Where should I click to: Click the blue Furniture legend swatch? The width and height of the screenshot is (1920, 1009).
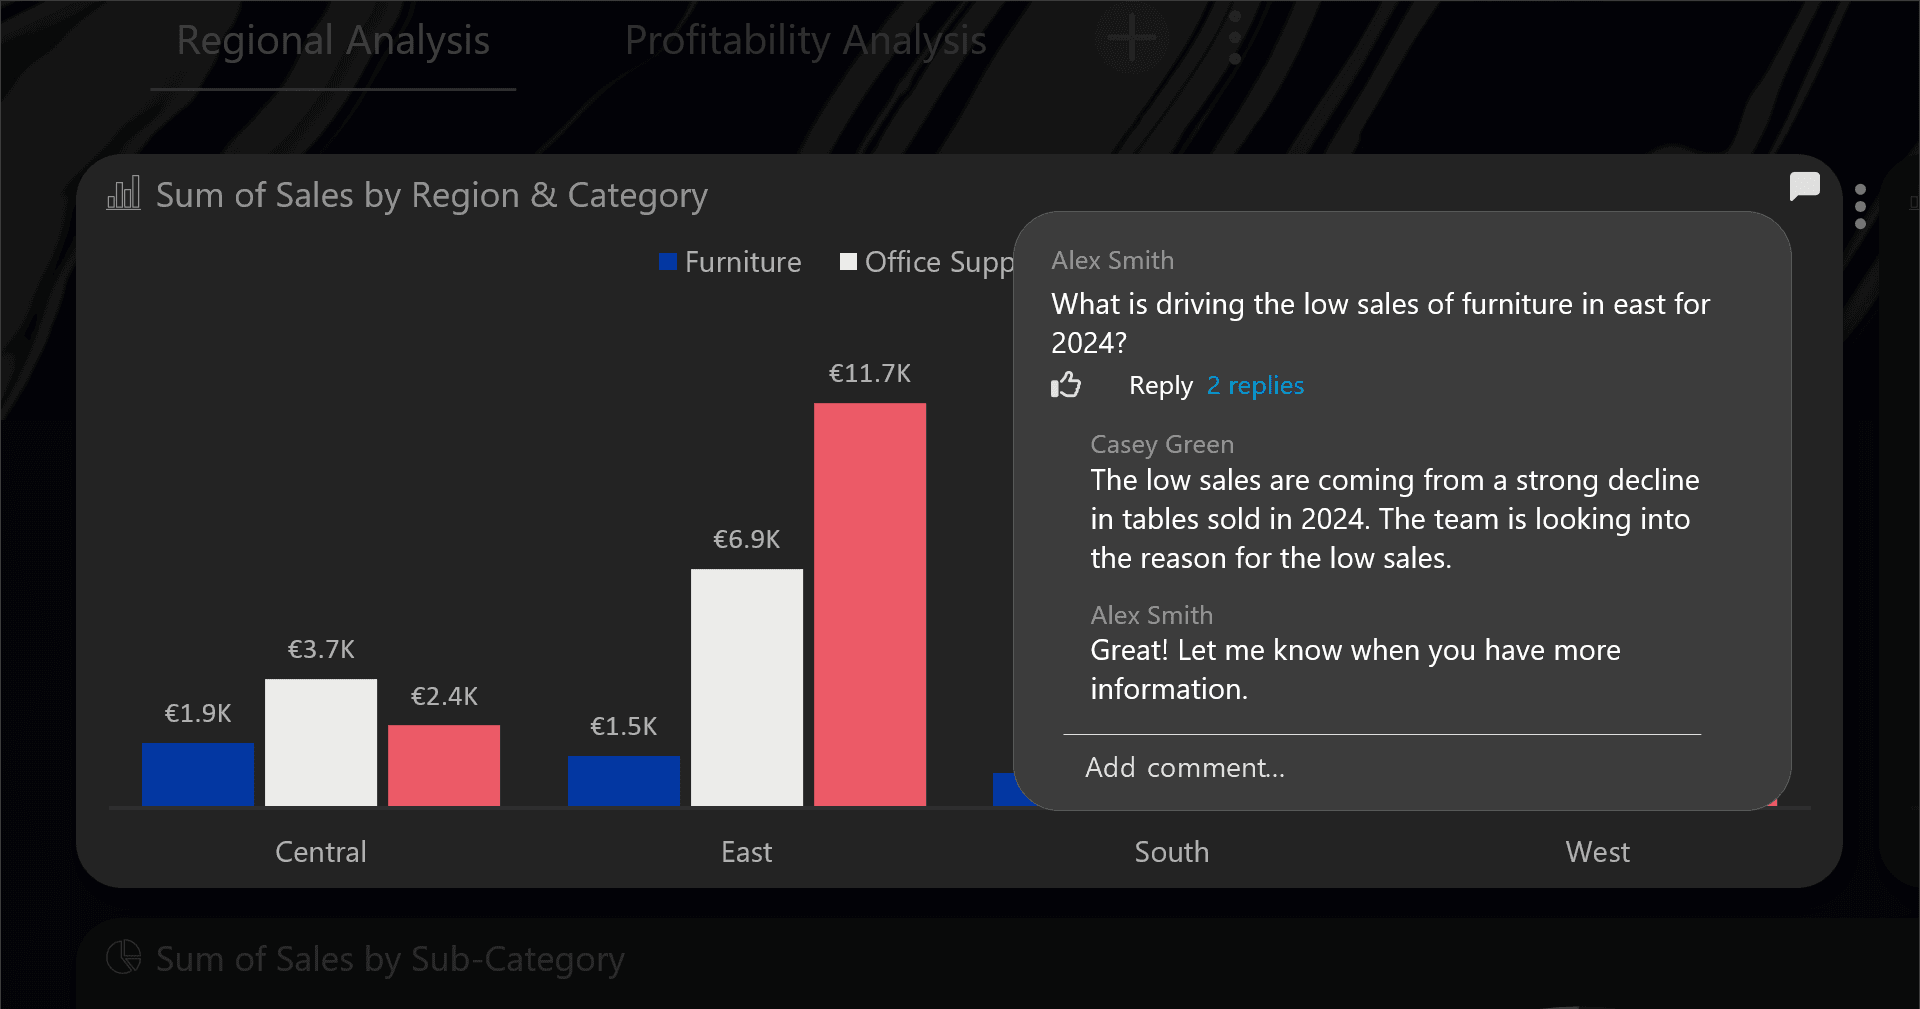click(x=668, y=262)
